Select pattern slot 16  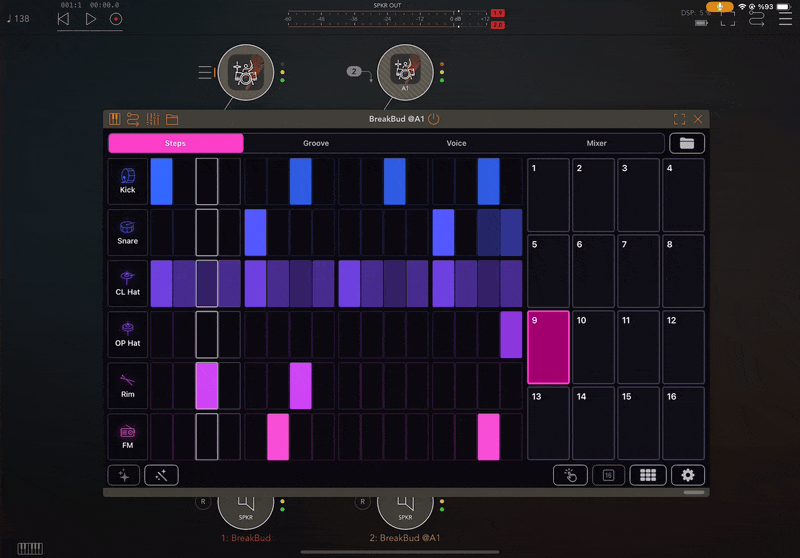684,423
